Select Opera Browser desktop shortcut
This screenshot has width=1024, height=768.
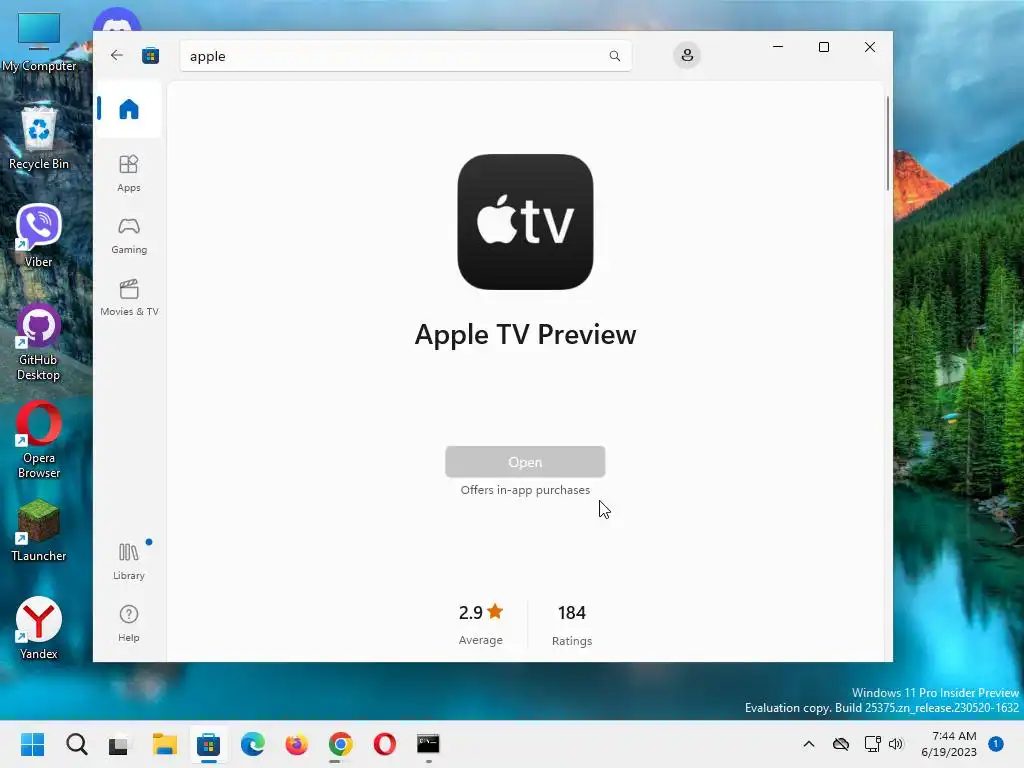click(x=39, y=440)
